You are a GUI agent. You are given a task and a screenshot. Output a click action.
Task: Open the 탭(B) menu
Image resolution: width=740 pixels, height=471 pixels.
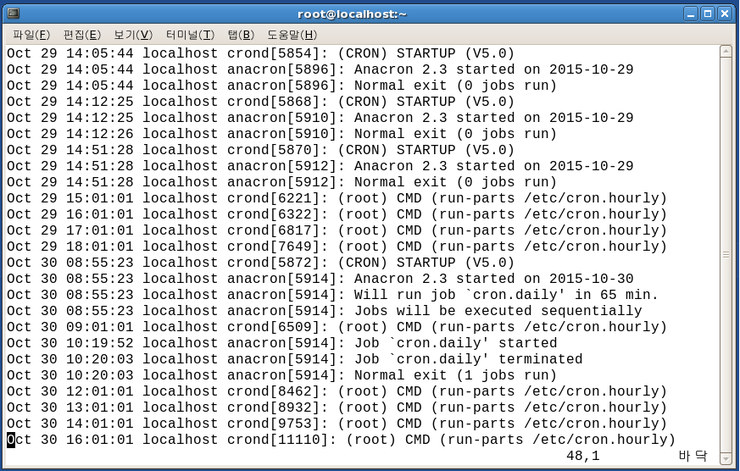tap(241, 34)
